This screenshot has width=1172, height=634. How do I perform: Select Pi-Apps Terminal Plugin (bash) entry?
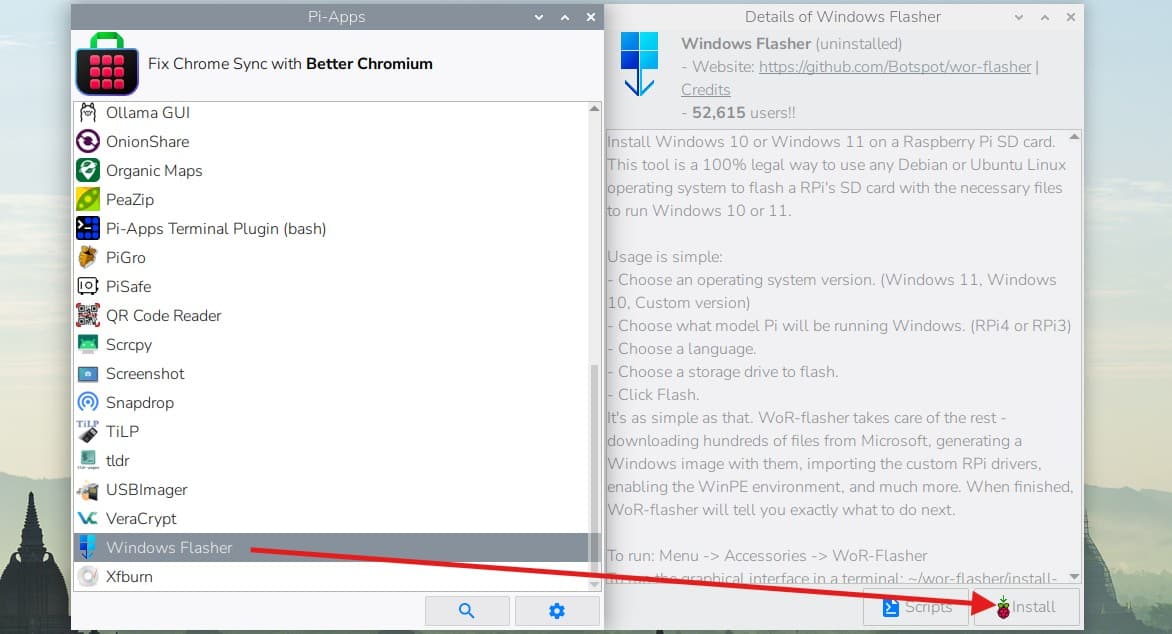pos(216,228)
